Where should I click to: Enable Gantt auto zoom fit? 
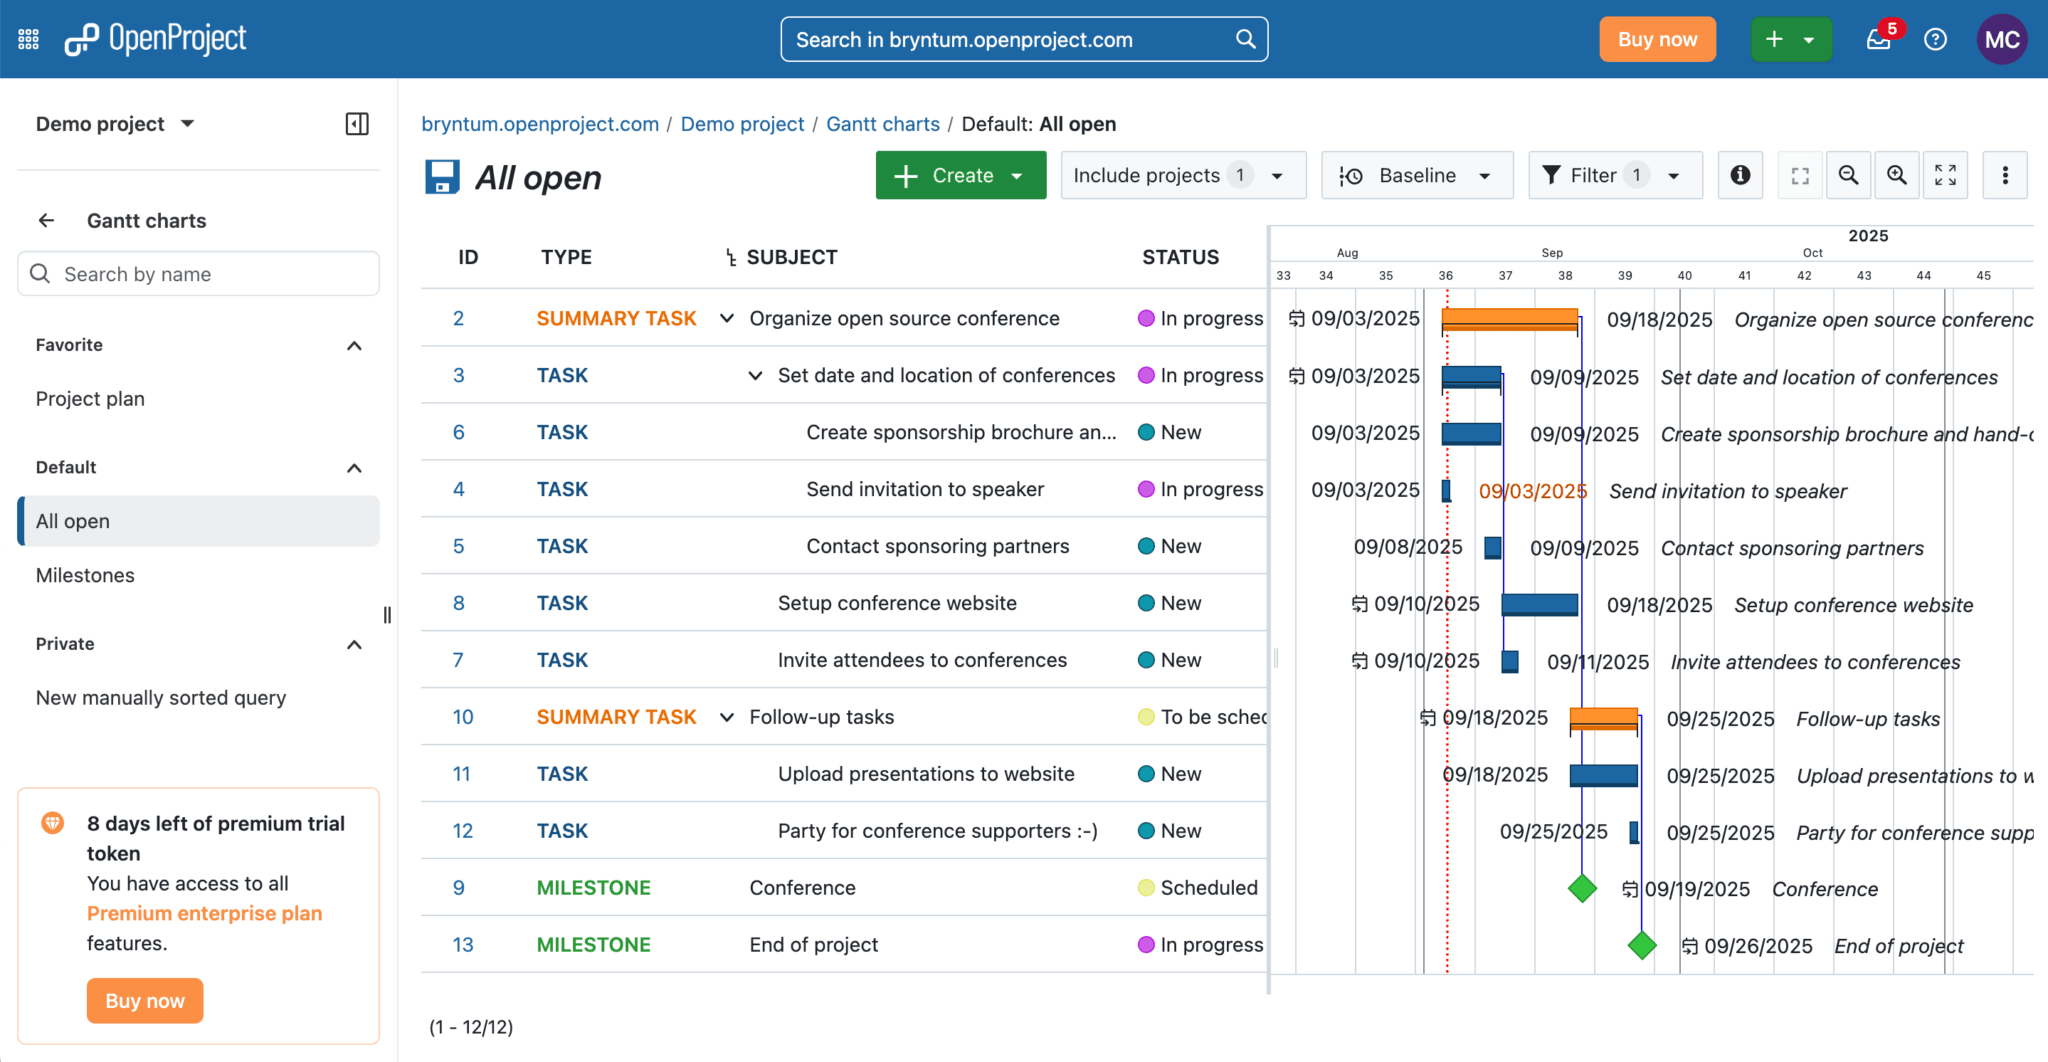tap(1800, 175)
